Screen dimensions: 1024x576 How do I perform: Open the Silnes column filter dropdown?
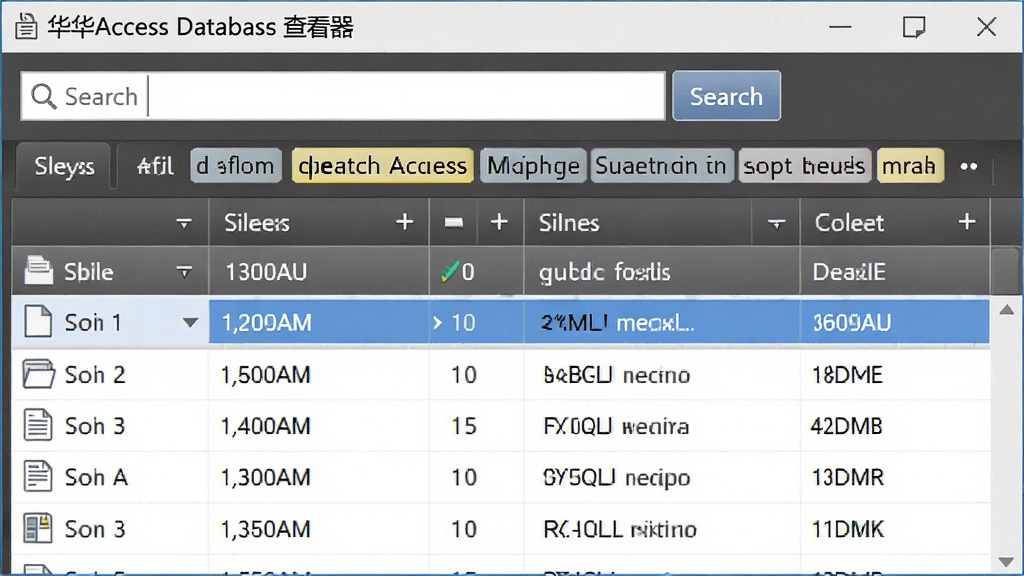coord(776,224)
